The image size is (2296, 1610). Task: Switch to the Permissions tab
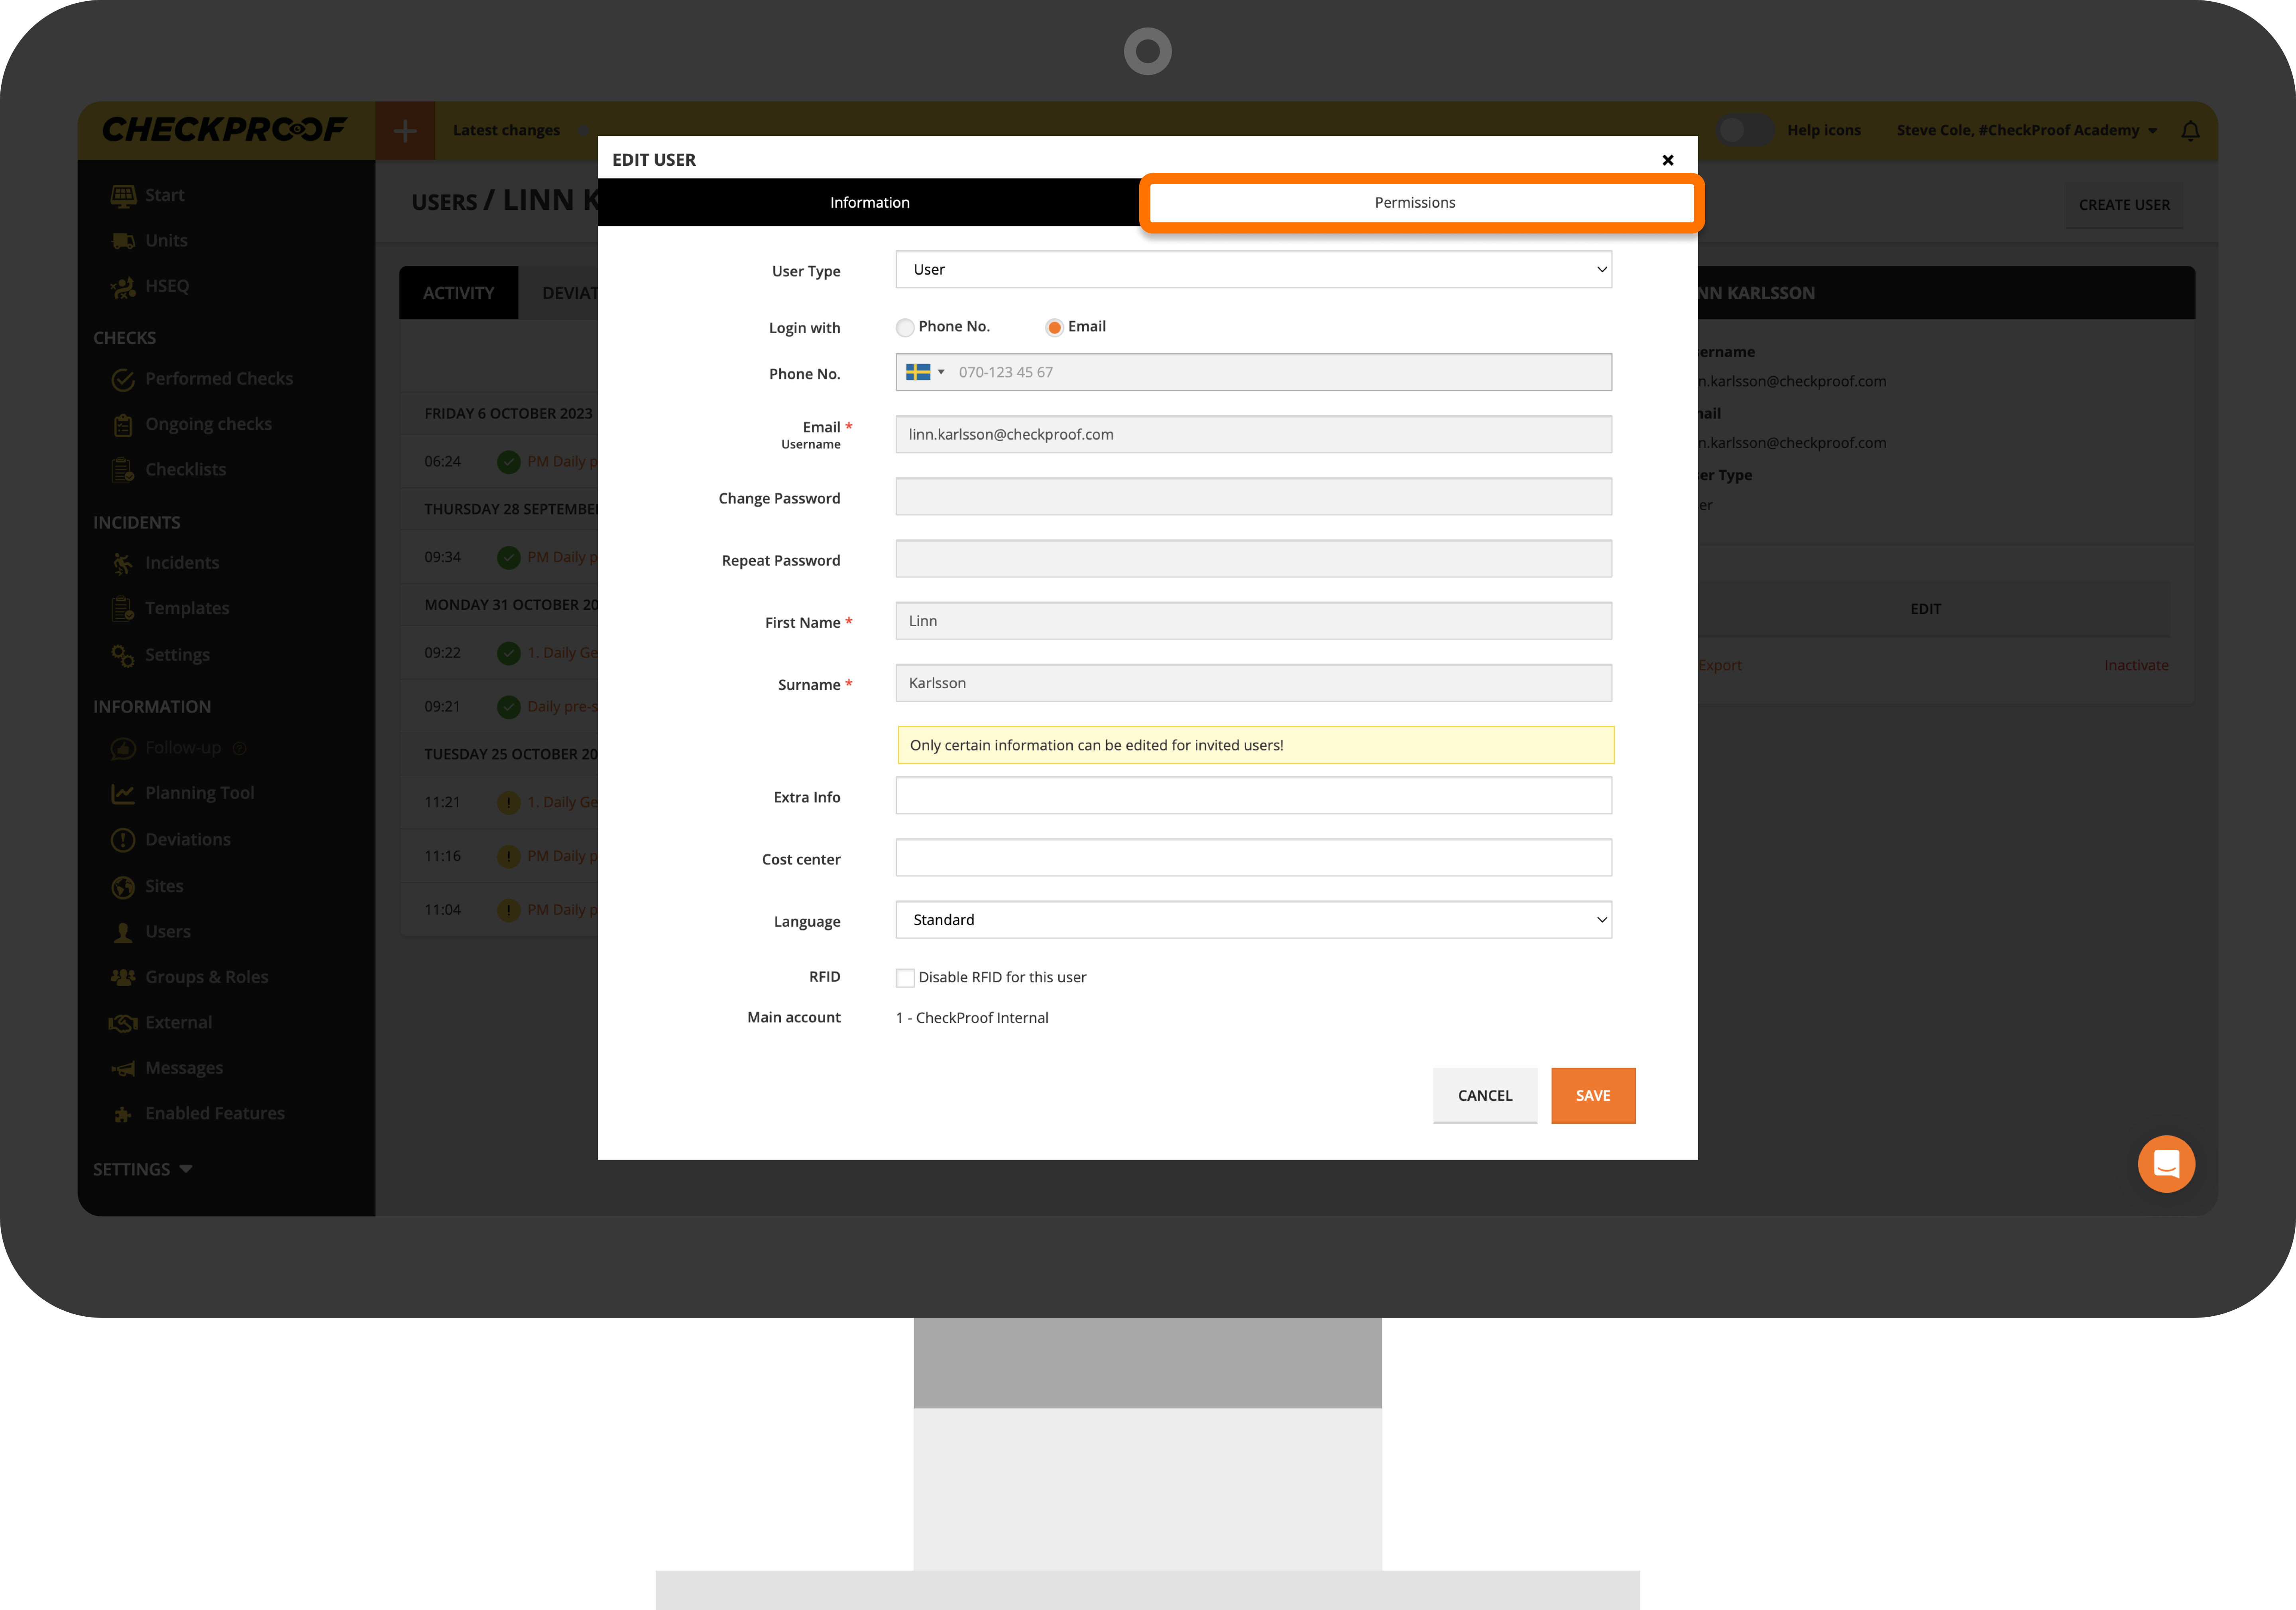point(1415,203)
